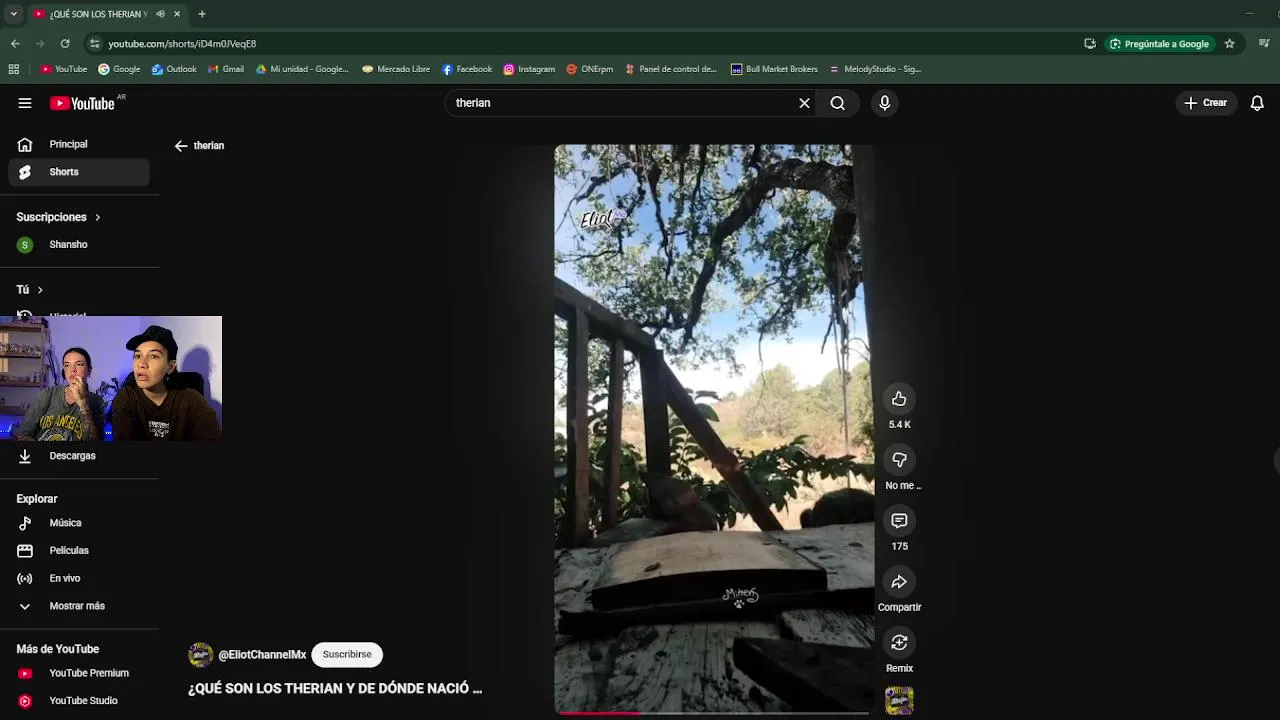Click the site info icon left of URL

pos(94,44)
